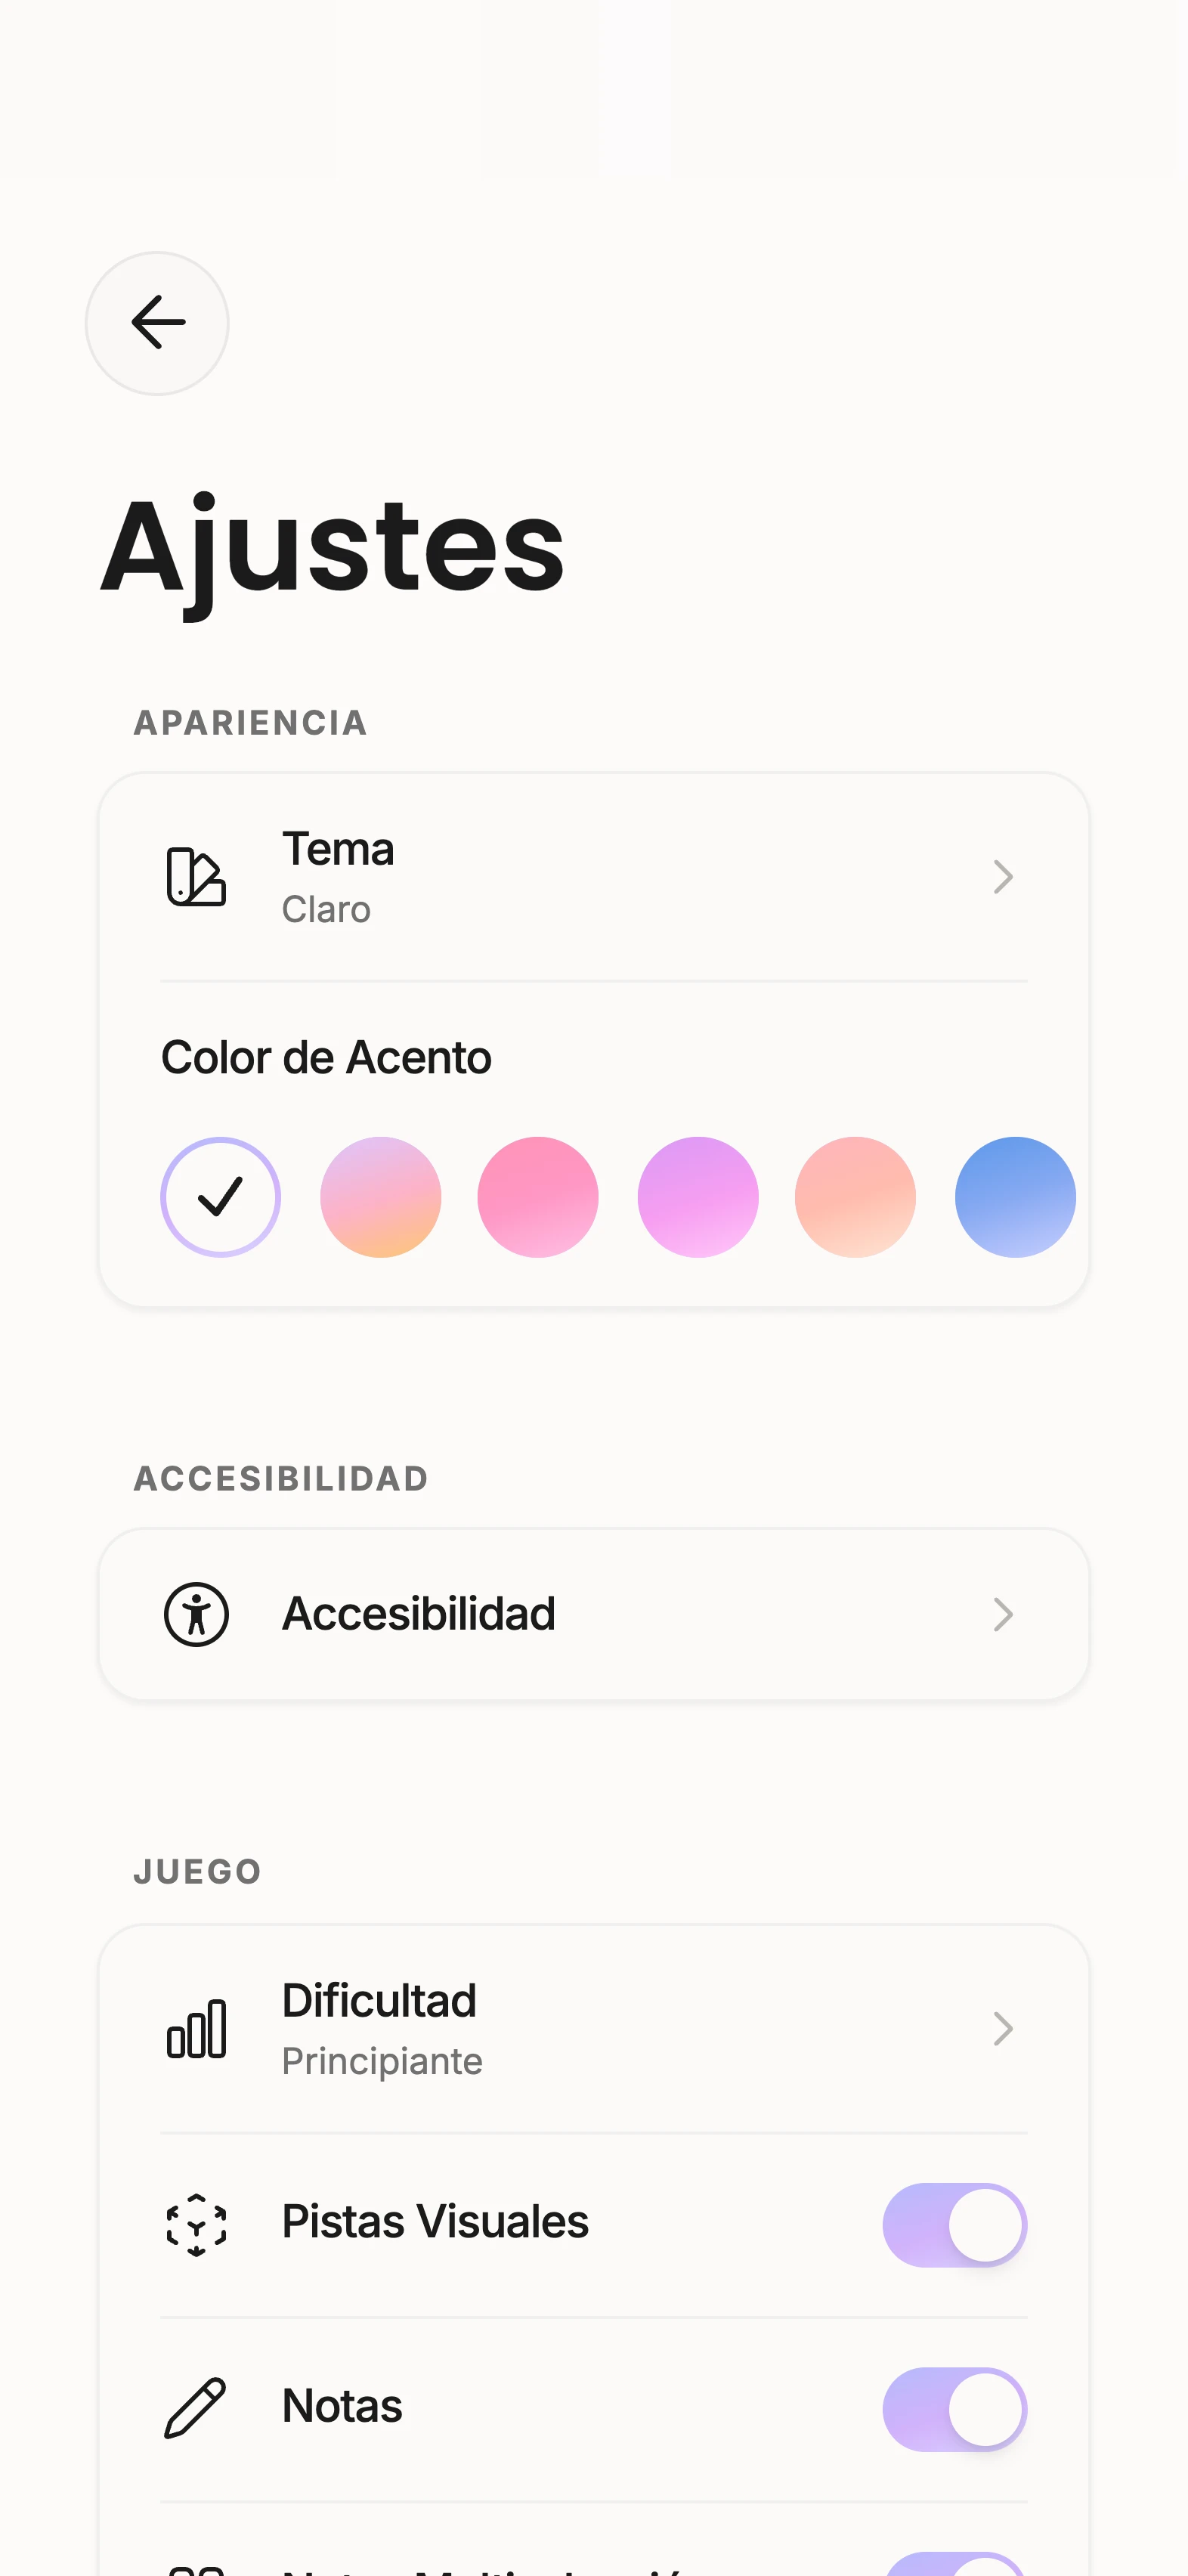Expand Dificultad chevron arrow
Image resolution: width=1188 pixels, height=2576 pixels.
(1003, 2028)
